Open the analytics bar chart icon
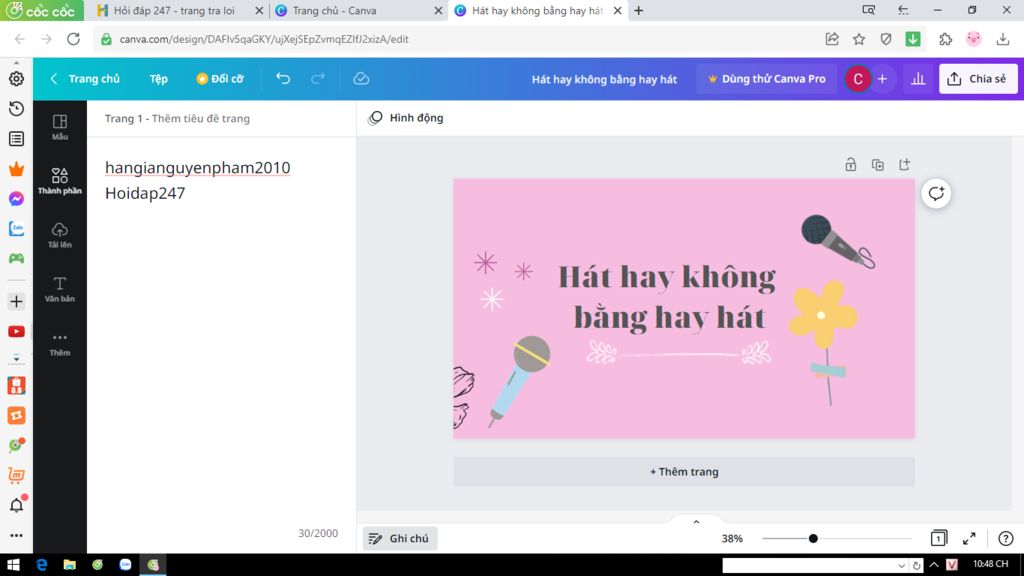 (x=918, y=79)
